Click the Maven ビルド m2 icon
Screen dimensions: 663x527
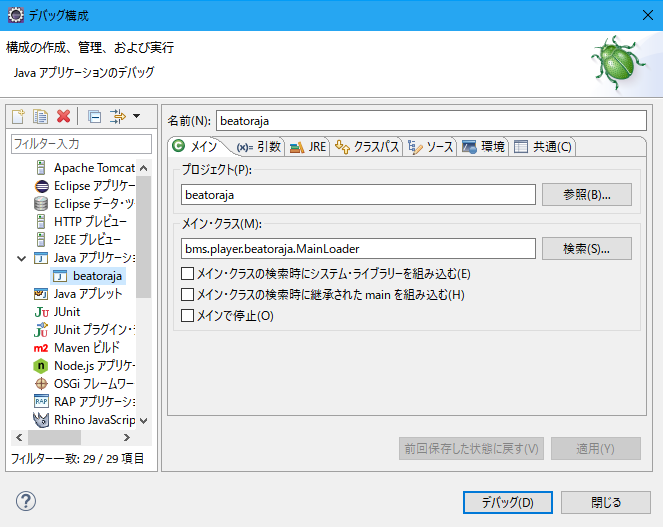(x=41, y=348)
